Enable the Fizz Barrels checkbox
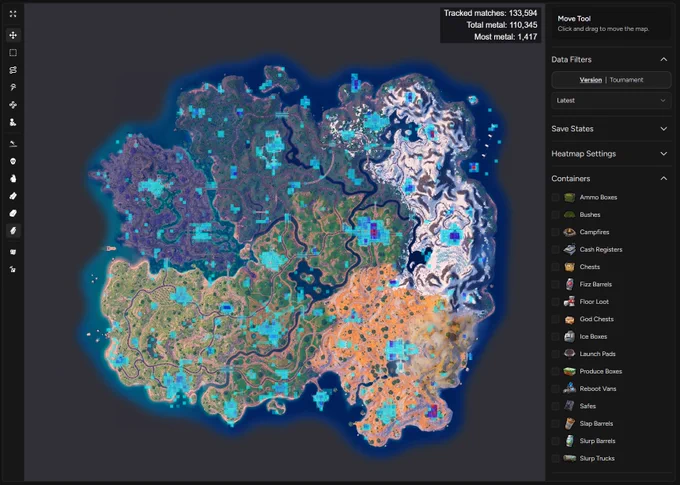680x485 pixels. [555, 284]
